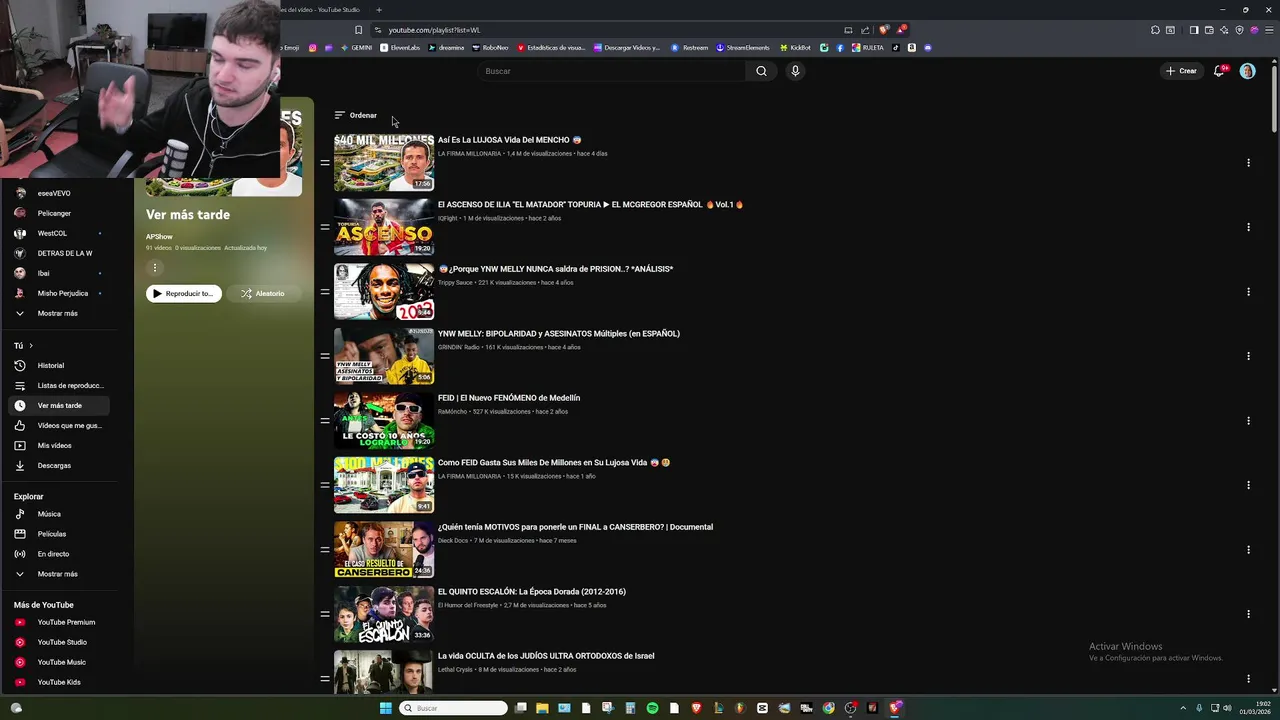Open En directo under Explorar
1280x720 pixels.
coord(60,554)
